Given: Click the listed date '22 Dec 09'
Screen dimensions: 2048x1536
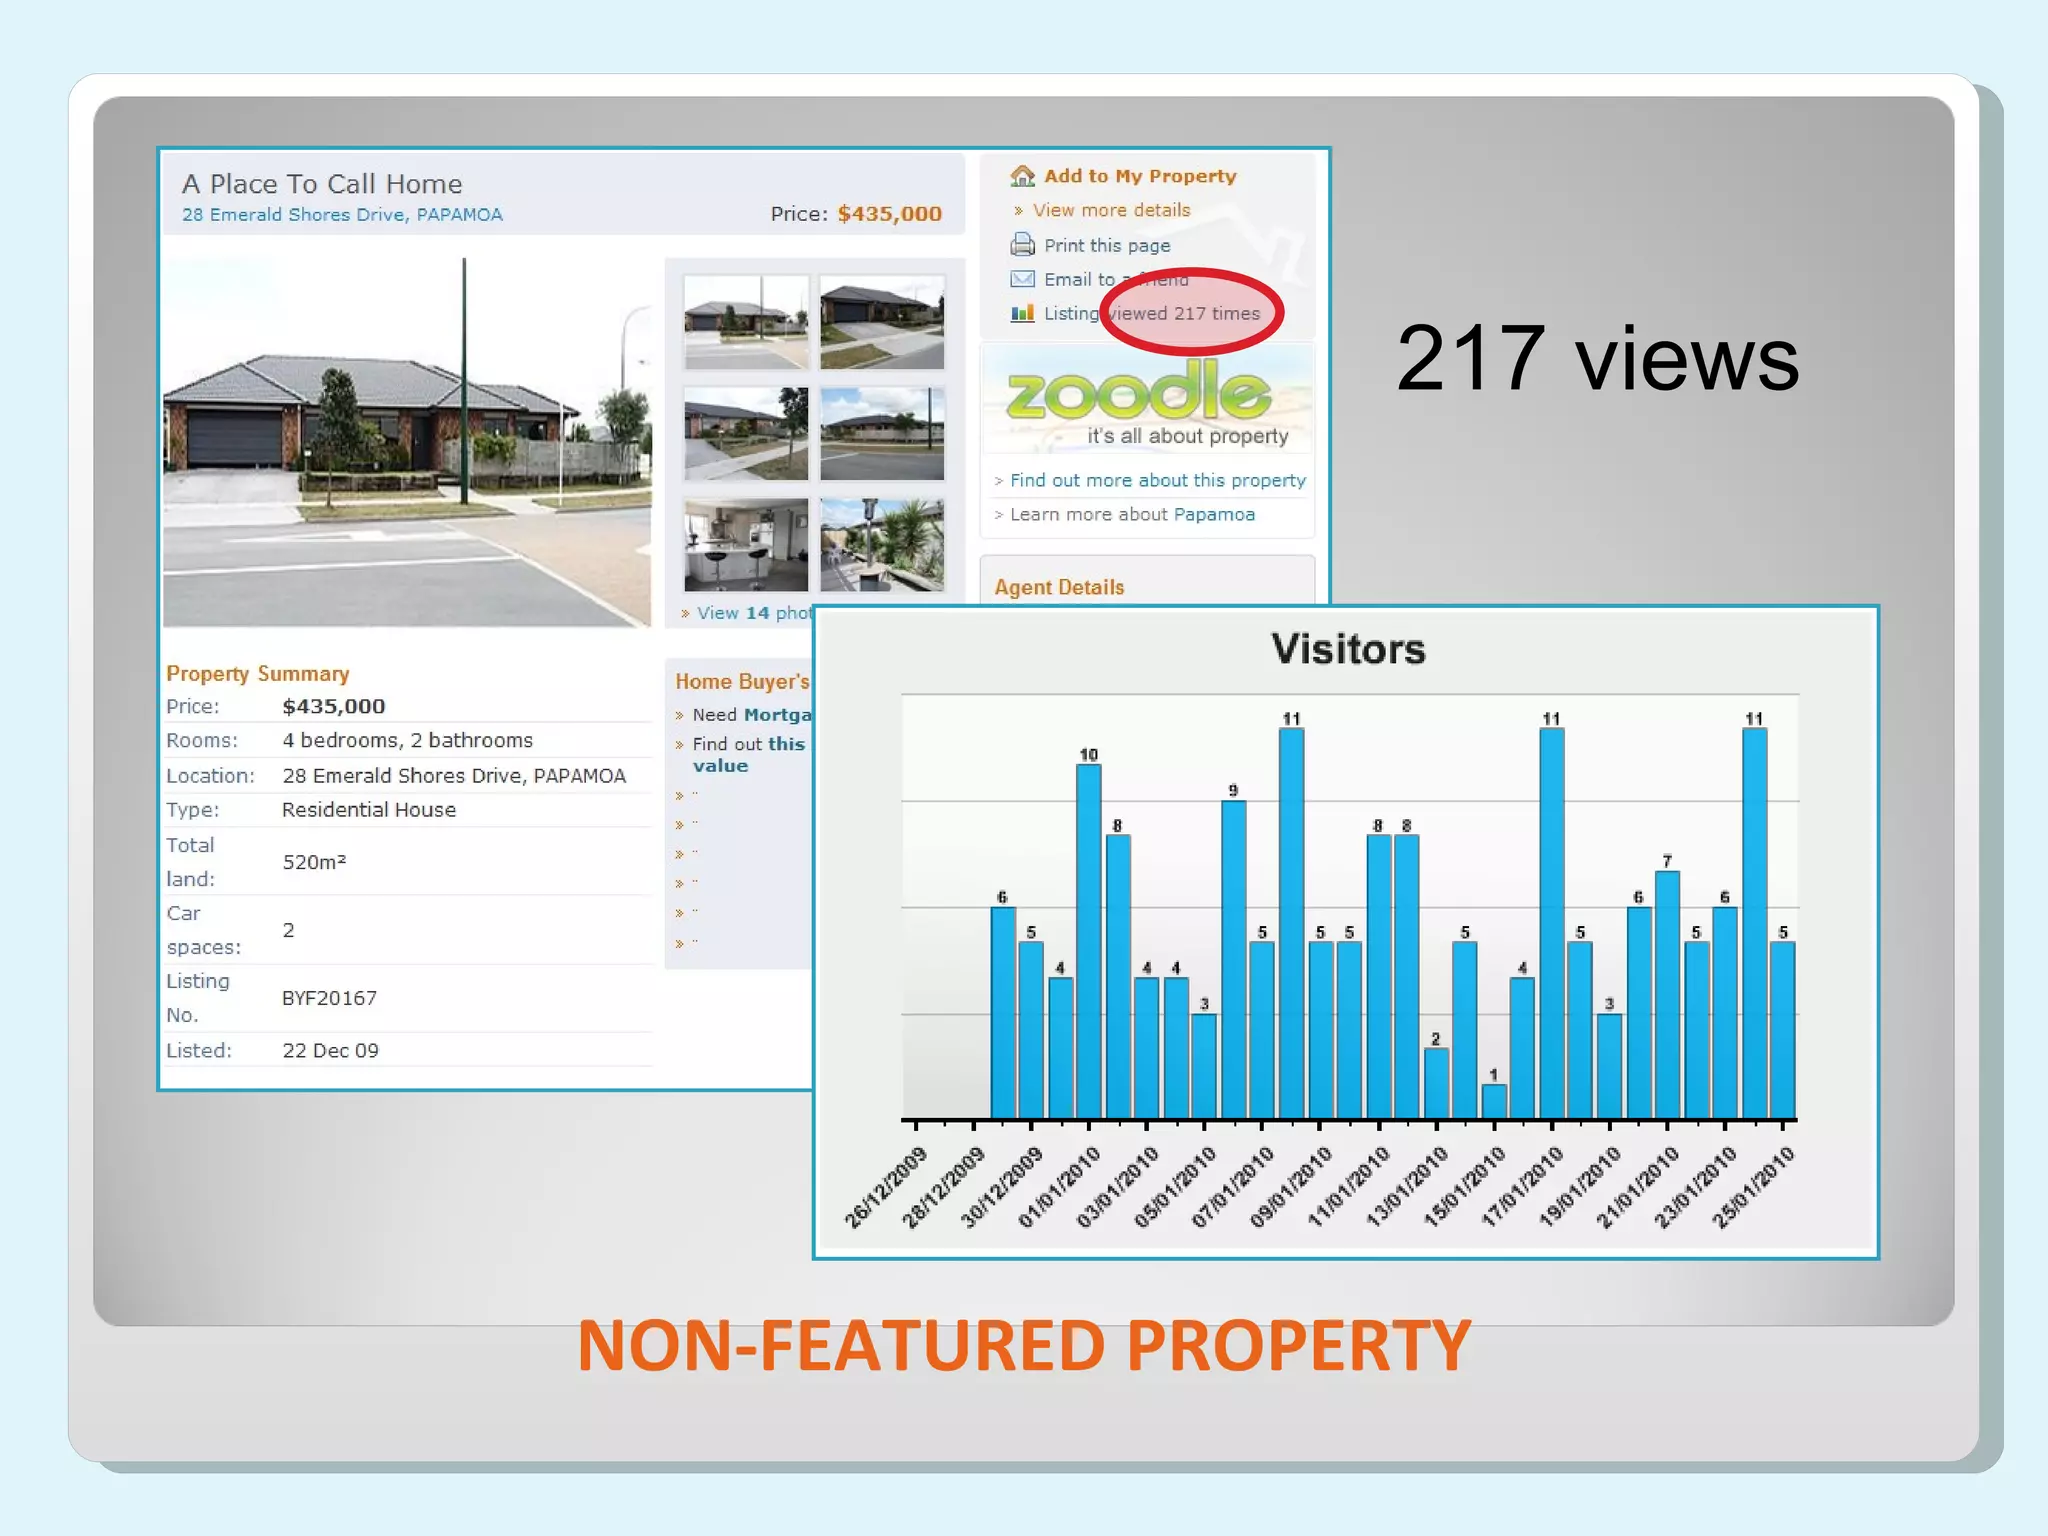Looking at the screenshot, I should pos(330,1051).
